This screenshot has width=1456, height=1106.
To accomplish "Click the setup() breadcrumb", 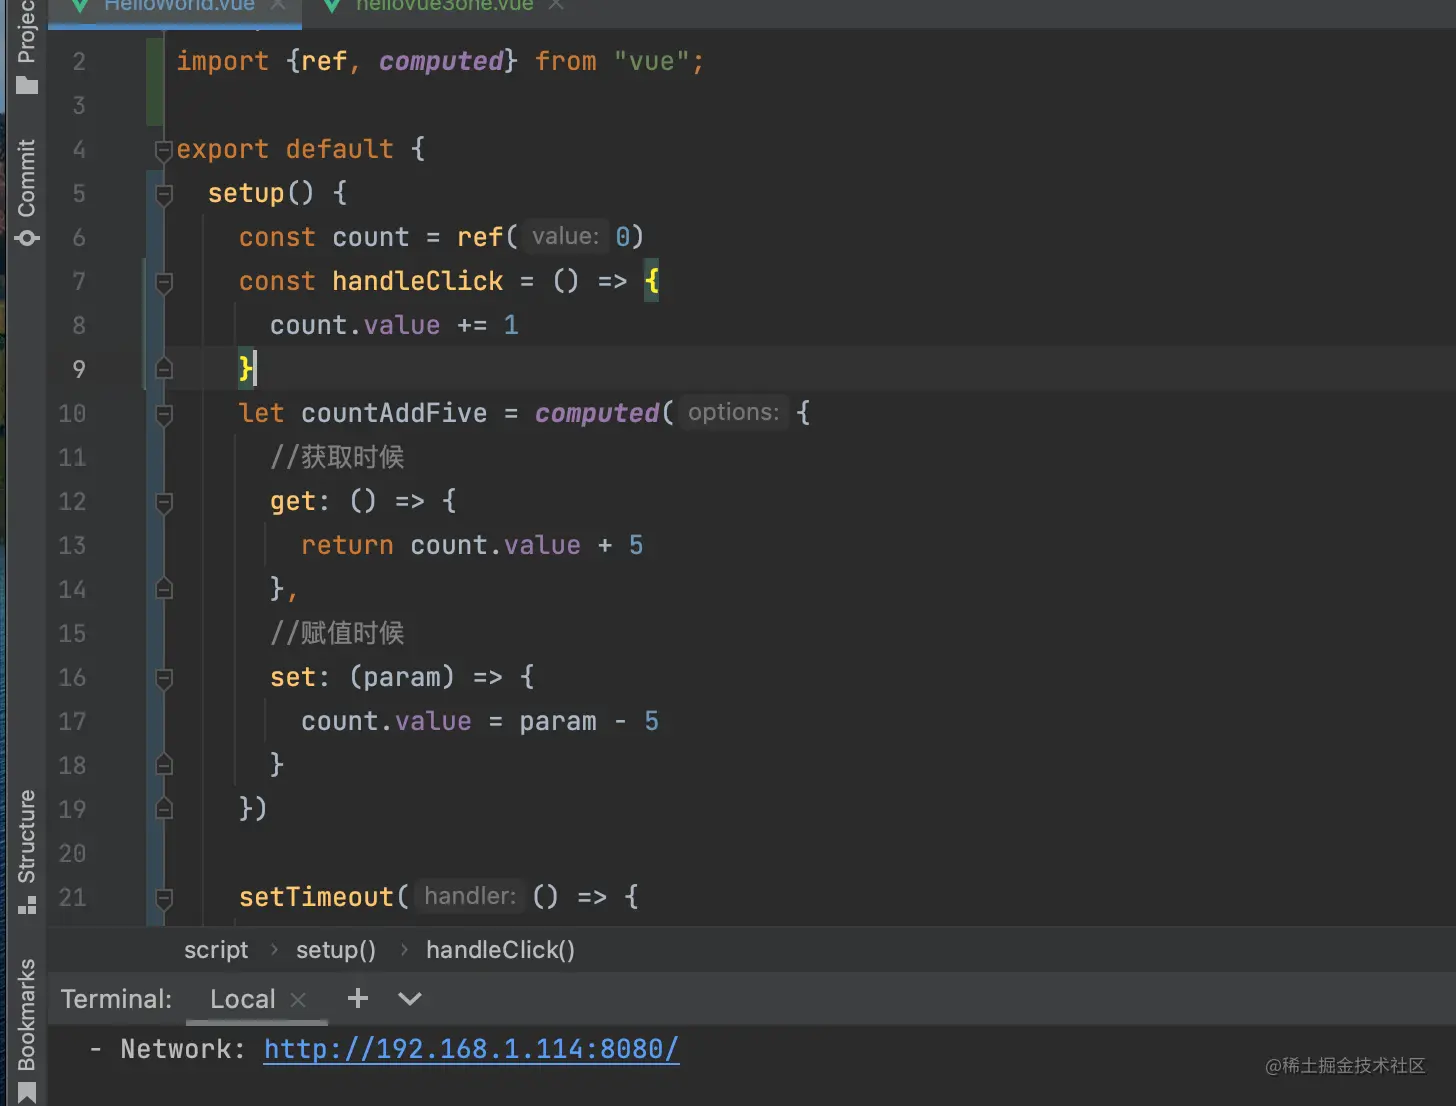I will coord(336,950).
